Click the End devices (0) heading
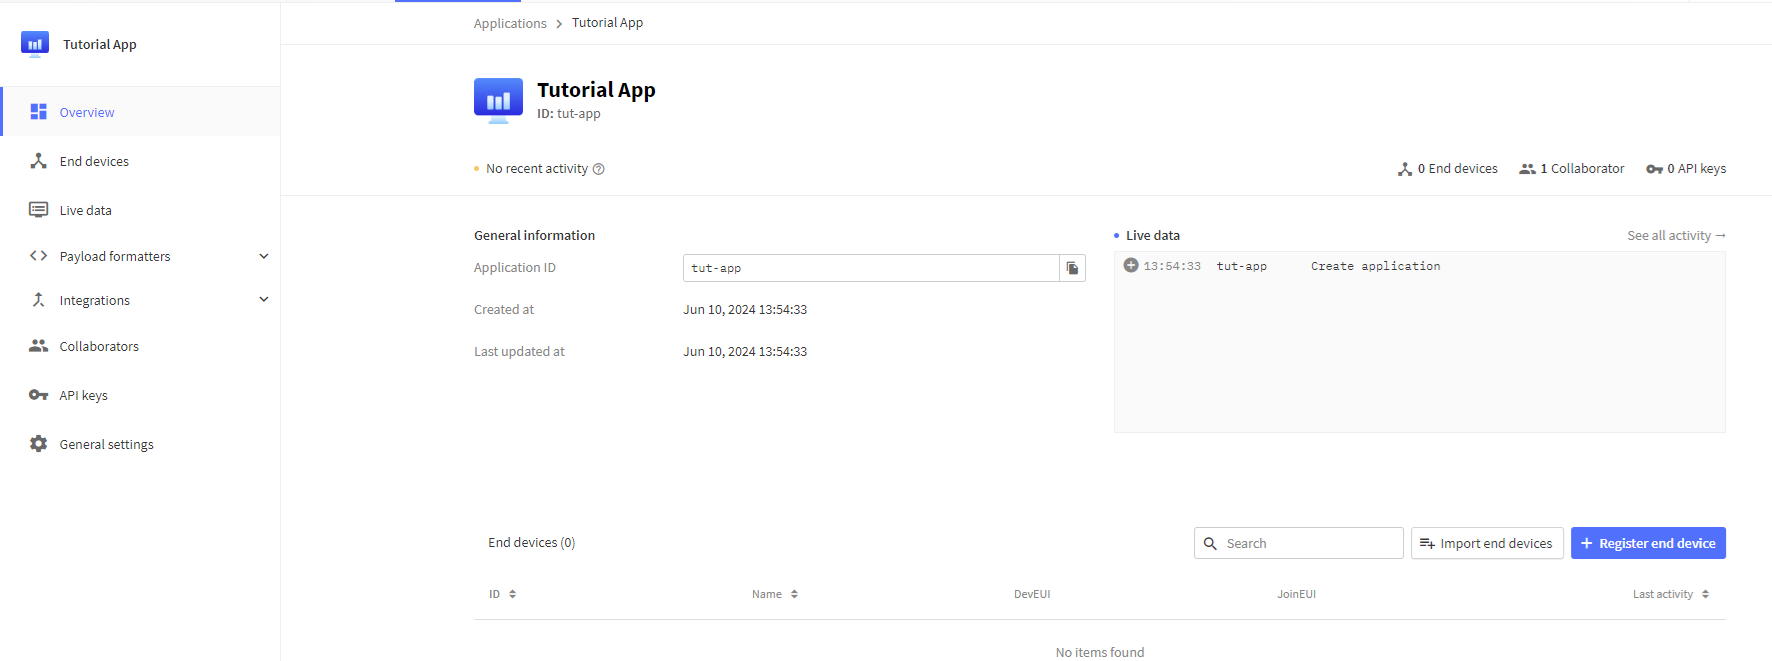1772x661 pixels. point(532,543)
